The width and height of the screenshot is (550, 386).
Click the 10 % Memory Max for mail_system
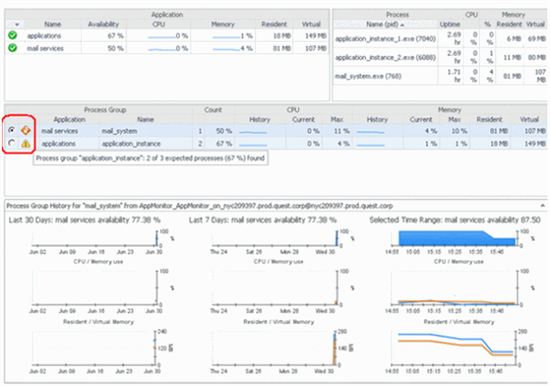pyautogui.click(x=459, y=131)
